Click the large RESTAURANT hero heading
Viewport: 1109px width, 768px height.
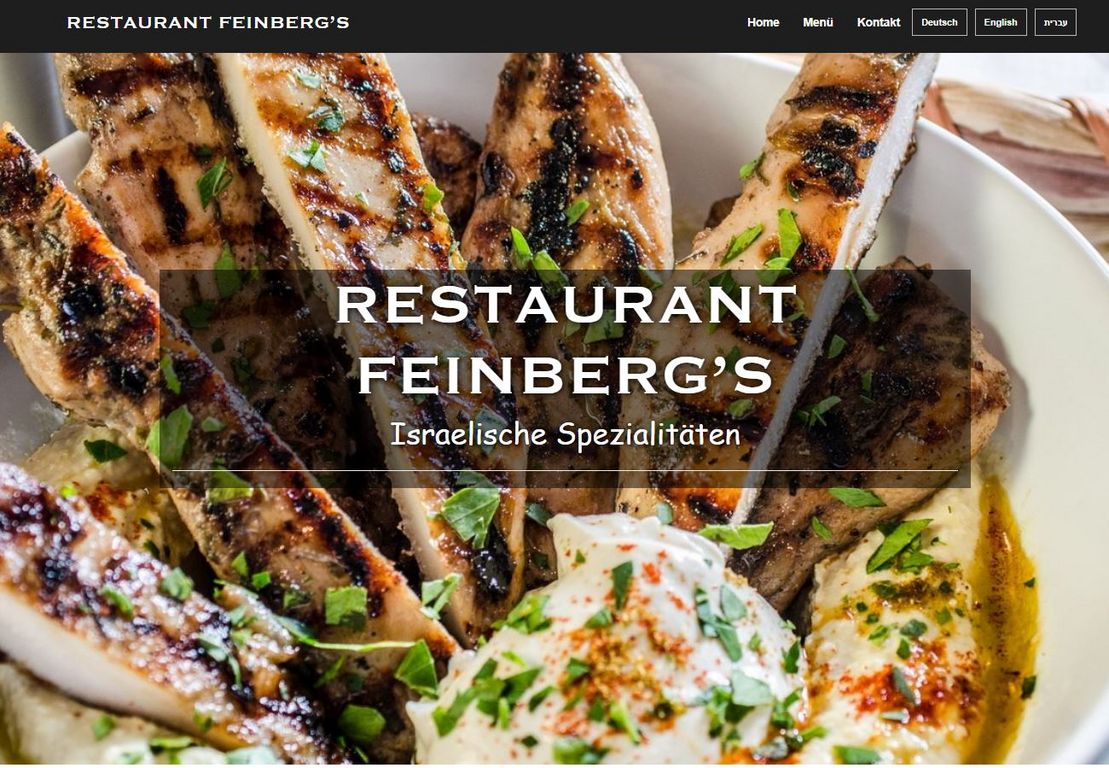(x=567, y=305)
